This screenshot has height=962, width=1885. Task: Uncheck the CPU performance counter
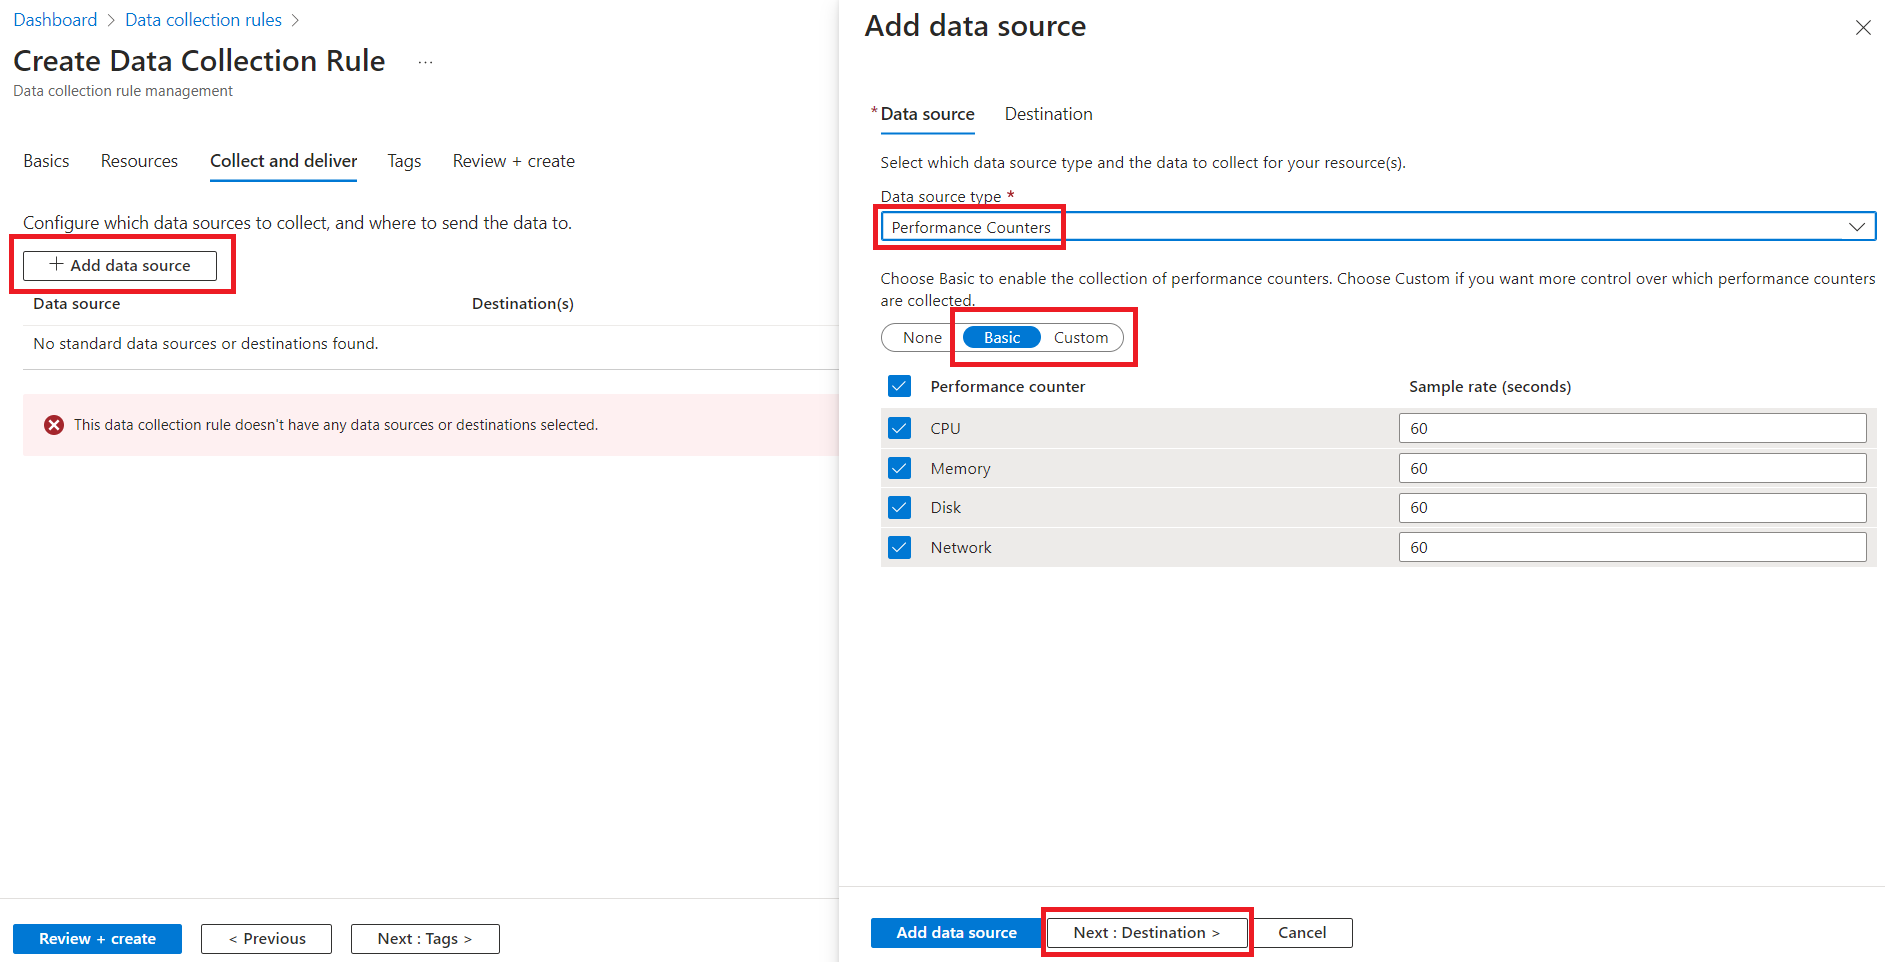pos(900,429)
